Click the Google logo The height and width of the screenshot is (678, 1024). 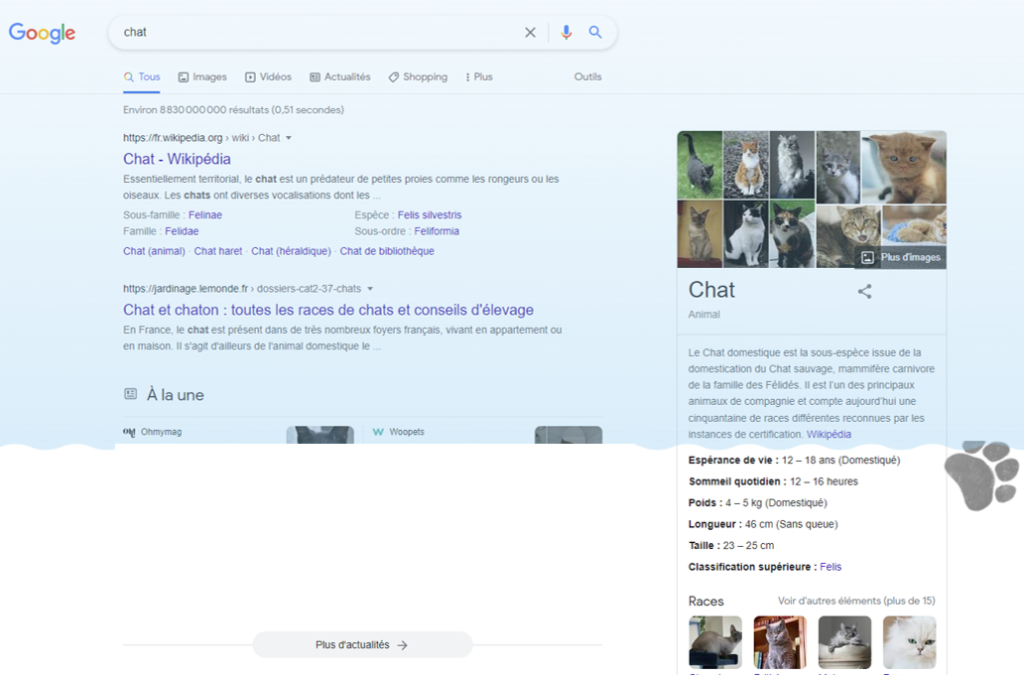point(42,33)
